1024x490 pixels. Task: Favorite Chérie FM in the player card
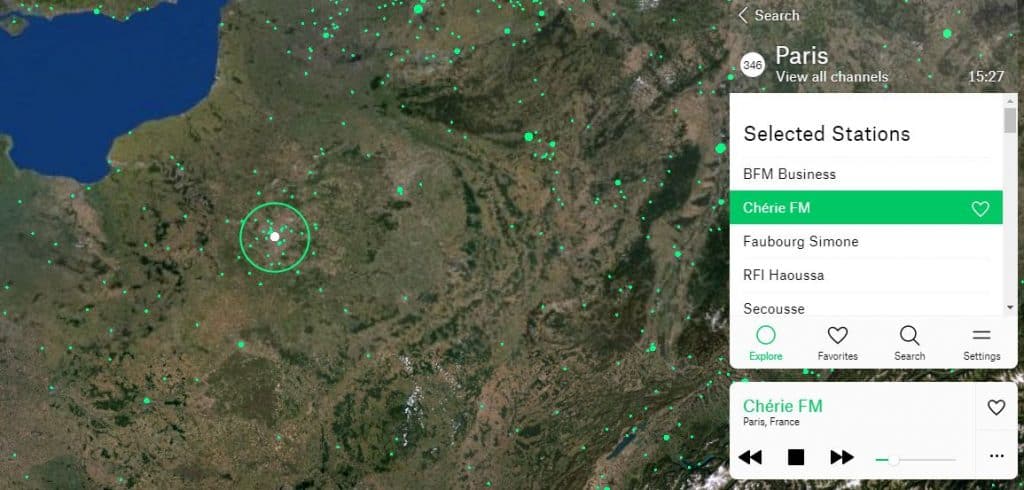click(x=996, y=407)
